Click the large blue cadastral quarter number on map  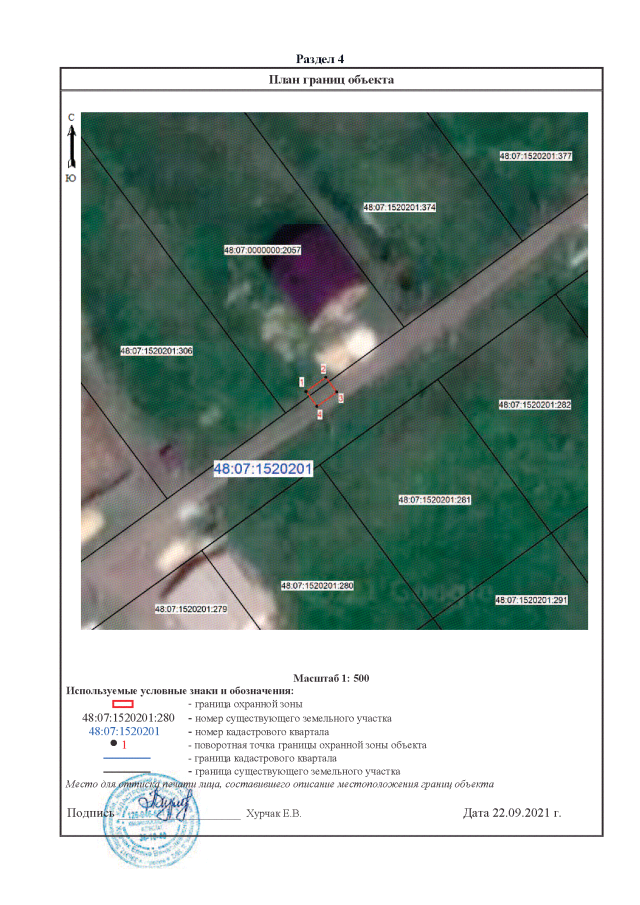click(265, 468)
